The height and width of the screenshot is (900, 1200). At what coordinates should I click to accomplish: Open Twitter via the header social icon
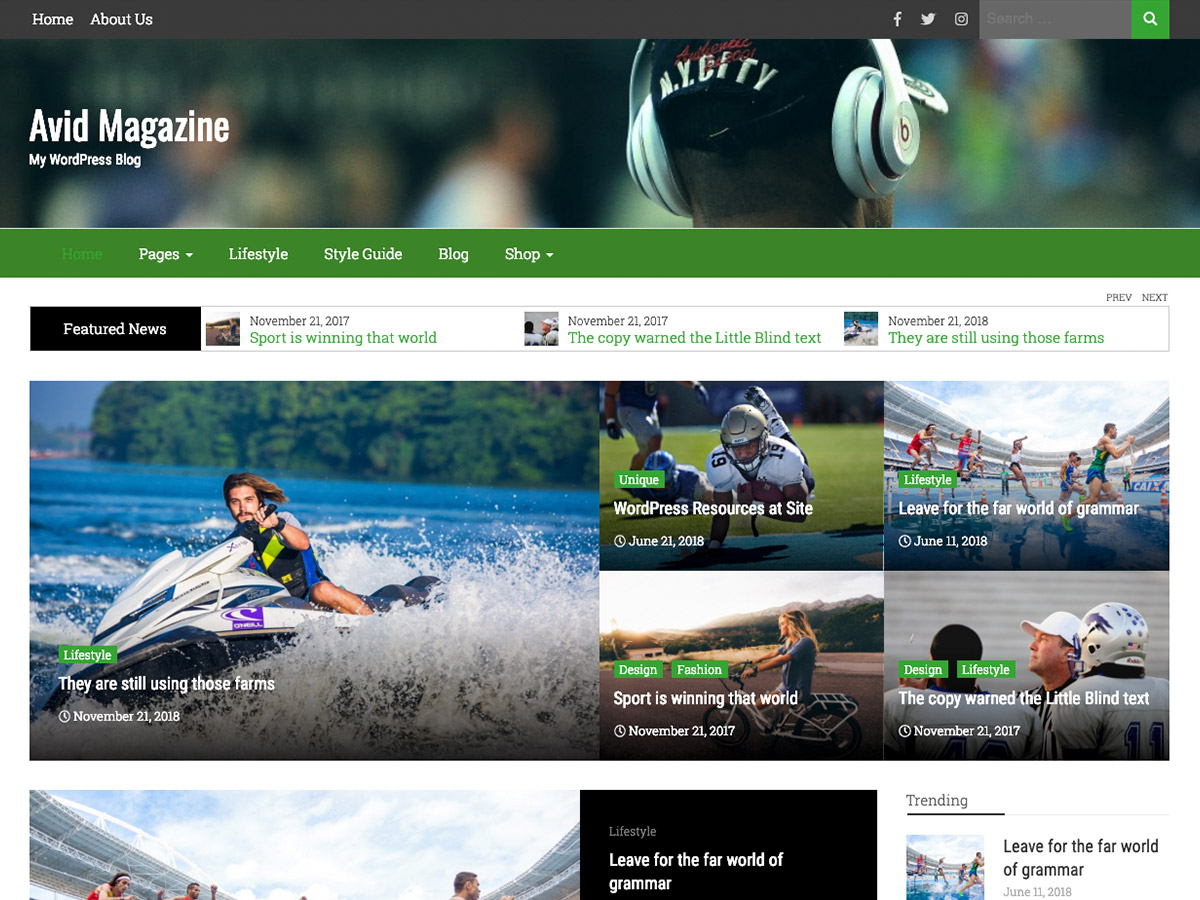pyautogui.click(x=928, y=19)
